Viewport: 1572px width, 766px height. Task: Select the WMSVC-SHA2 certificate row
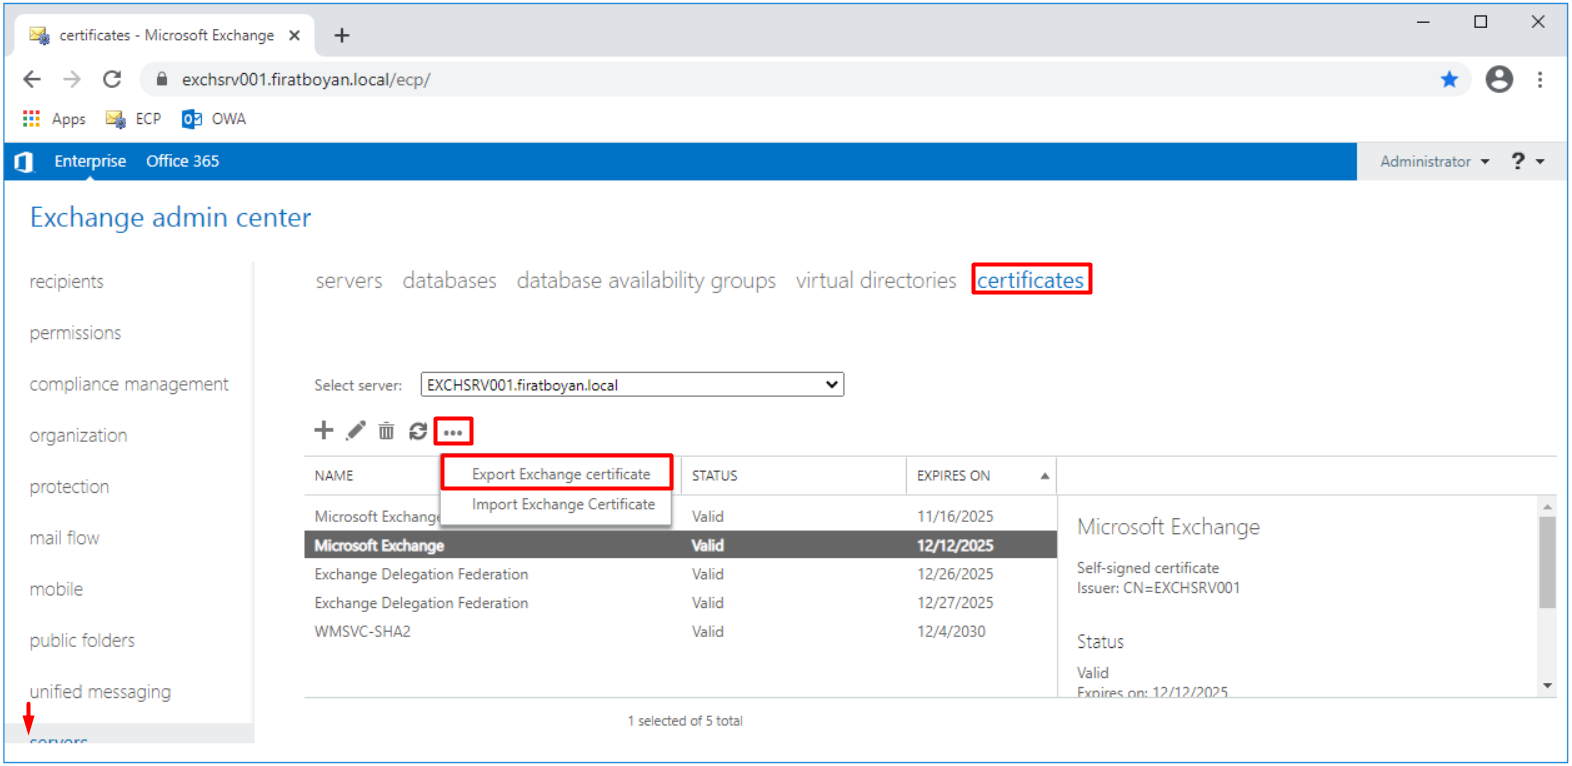click(680, 632)
